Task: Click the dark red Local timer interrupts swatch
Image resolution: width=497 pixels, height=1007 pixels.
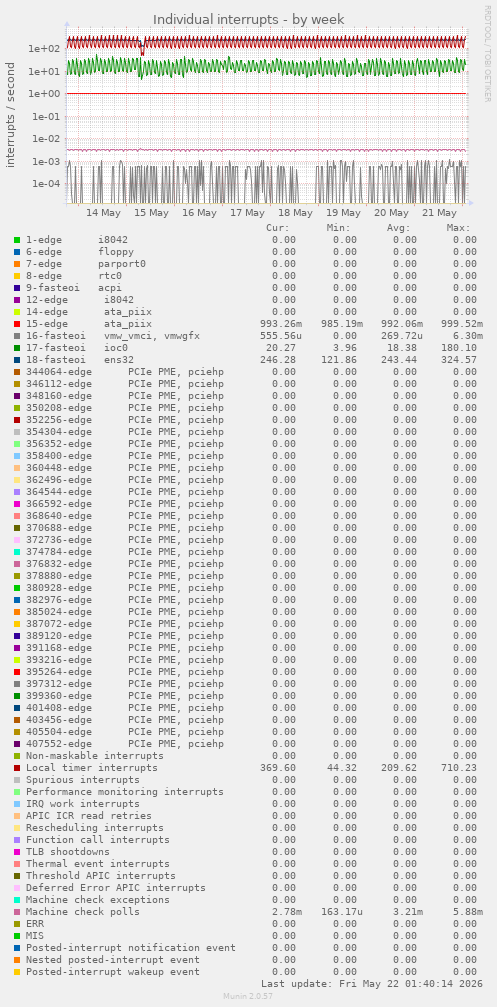Action: (x=17, y=767)
